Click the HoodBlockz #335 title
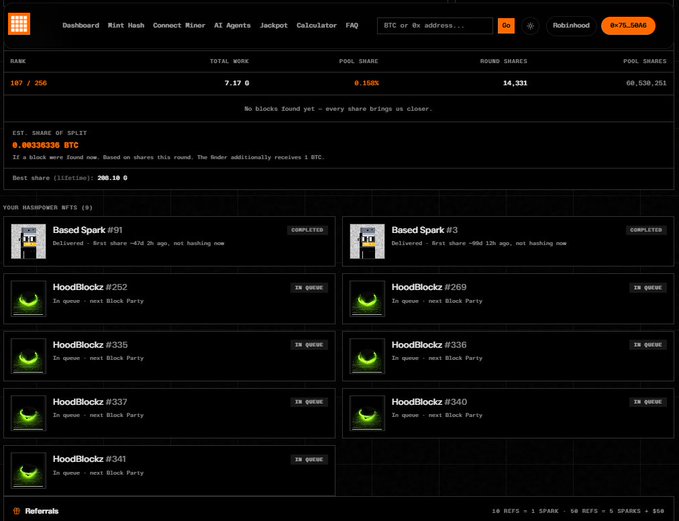 [90, 345]
